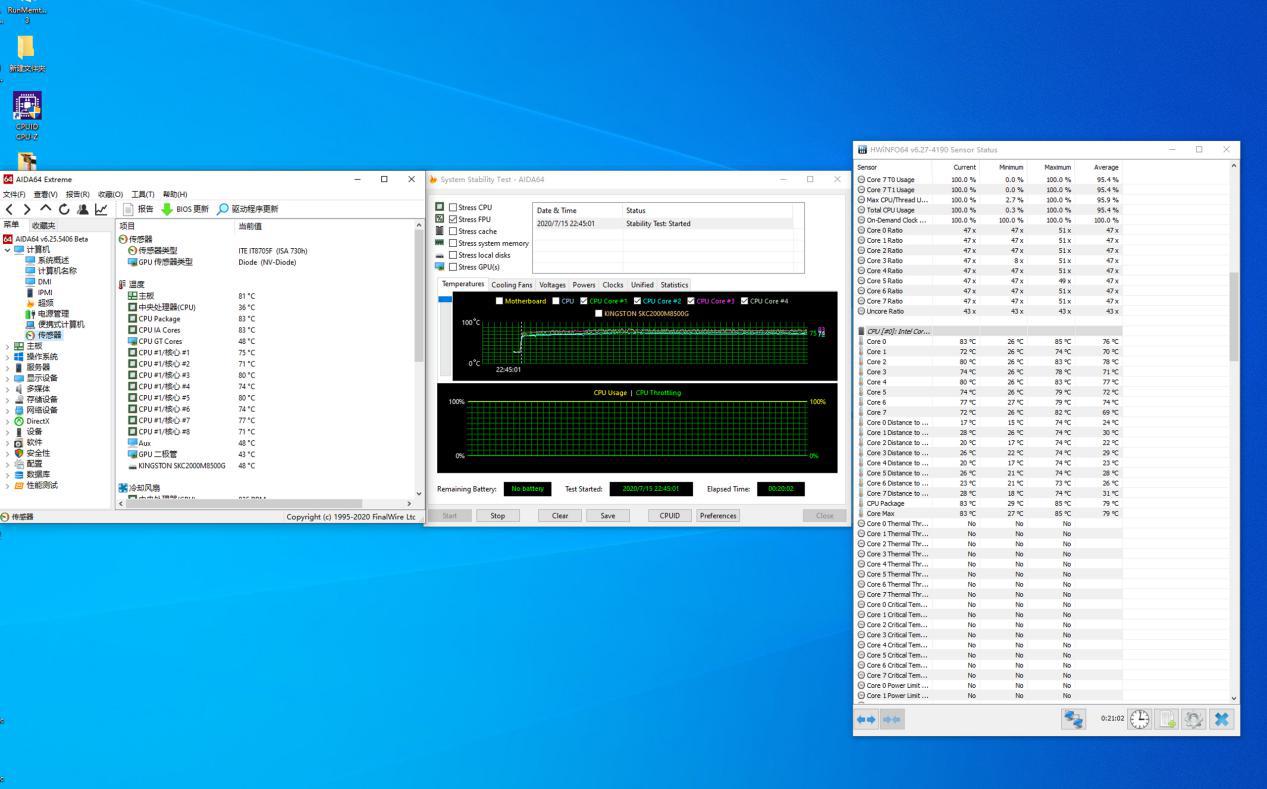Expand the DirectX tree node

8,421
